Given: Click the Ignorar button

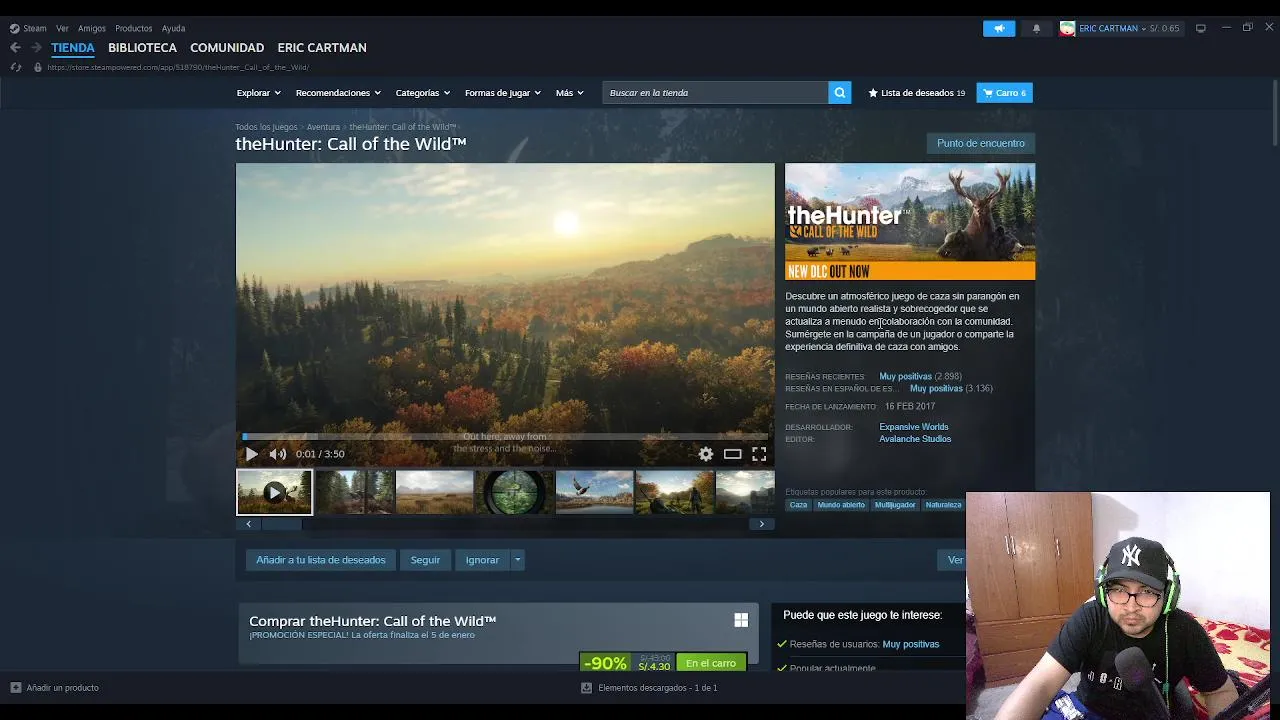Looking at the screenshot, I should (x=482, y=560).
